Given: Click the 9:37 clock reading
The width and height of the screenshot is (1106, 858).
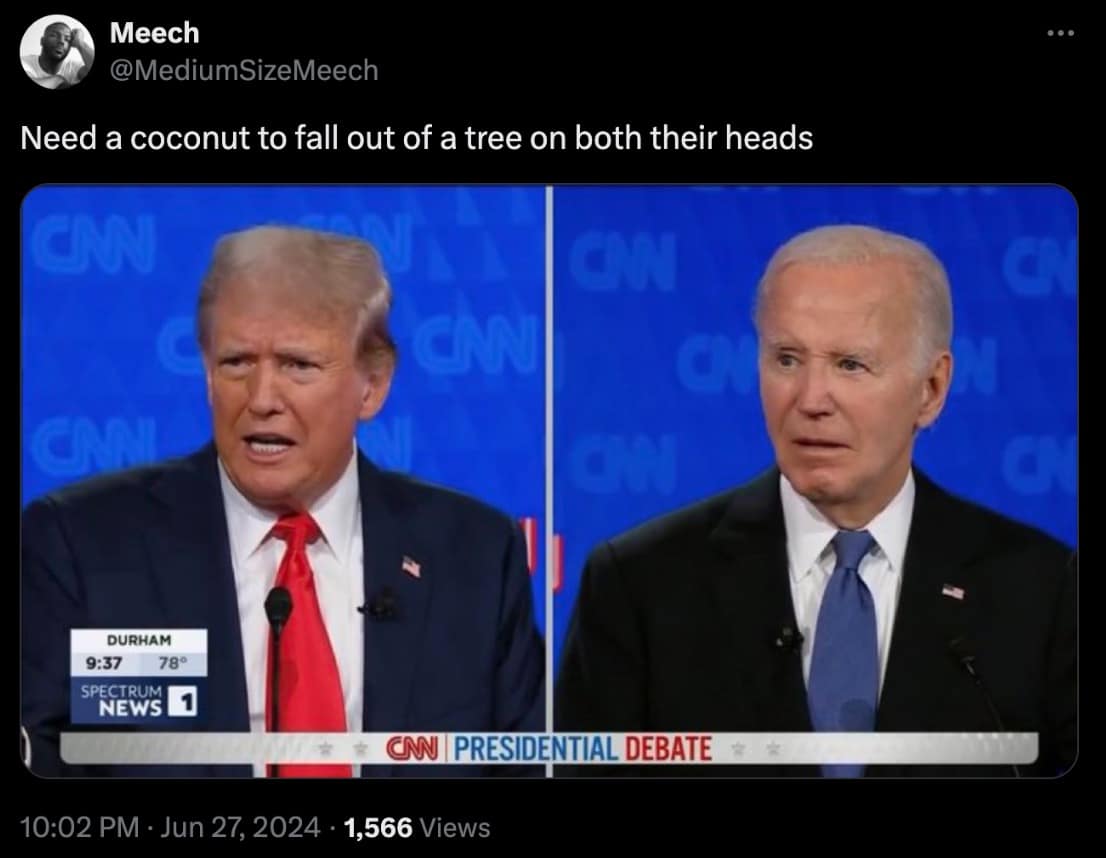Looking at the screenshot, I should point(104,663).
